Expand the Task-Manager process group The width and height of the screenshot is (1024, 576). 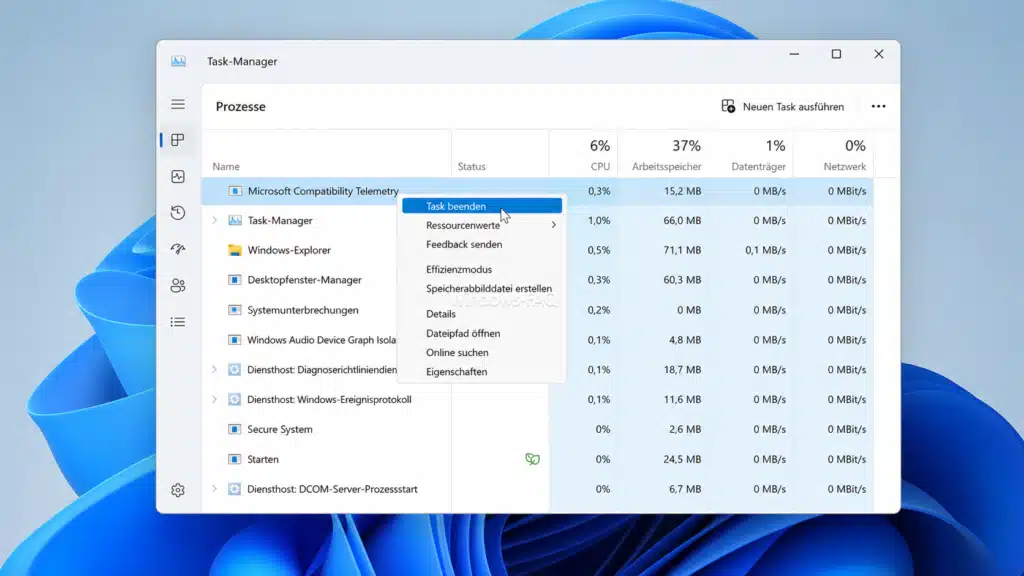pyautogui.click(x=214, y=220)
